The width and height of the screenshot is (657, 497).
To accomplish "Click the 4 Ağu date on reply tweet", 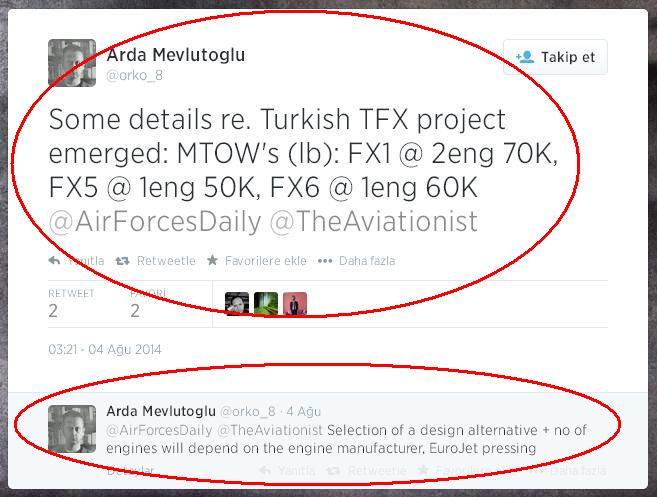I will pyautogui.click(x=304, y=412).
